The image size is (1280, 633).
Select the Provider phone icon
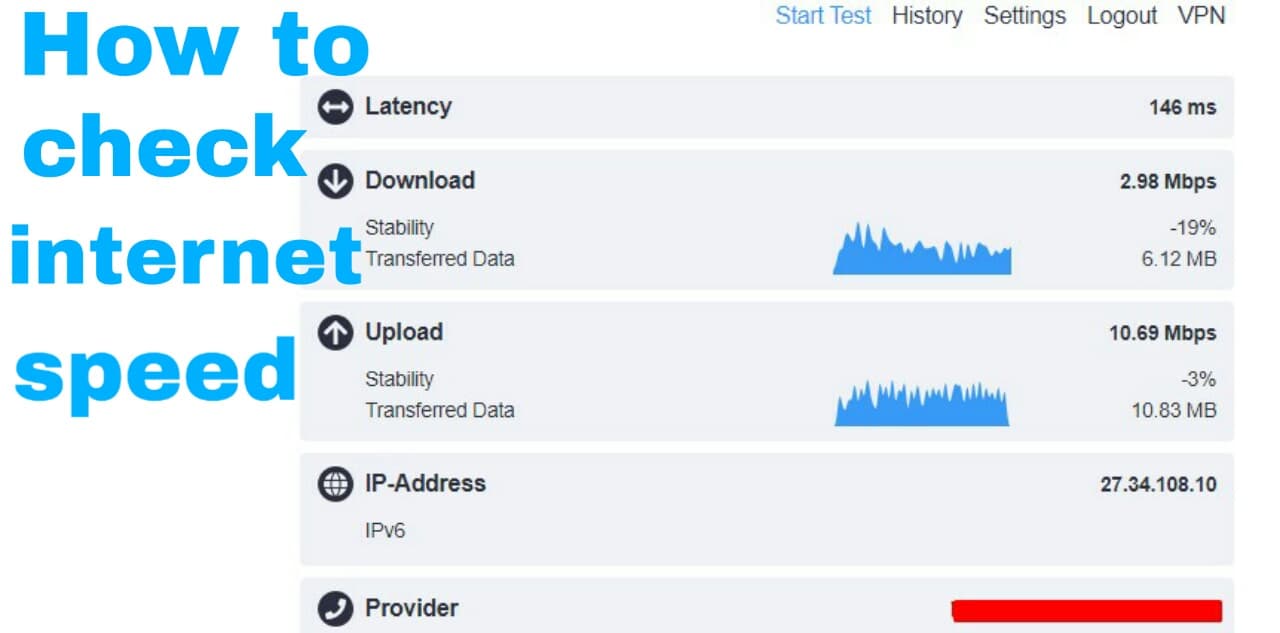[x=334, y=607]
